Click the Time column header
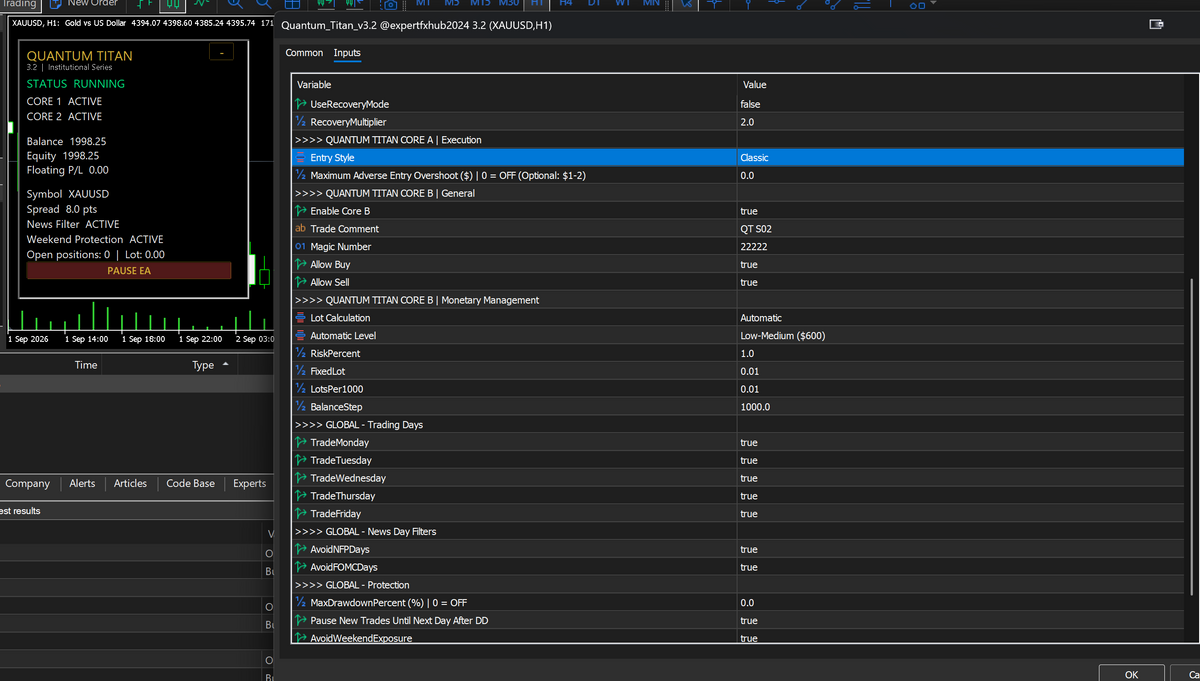1200x681 pixels. pyautogui.click(x=86, y=365)
